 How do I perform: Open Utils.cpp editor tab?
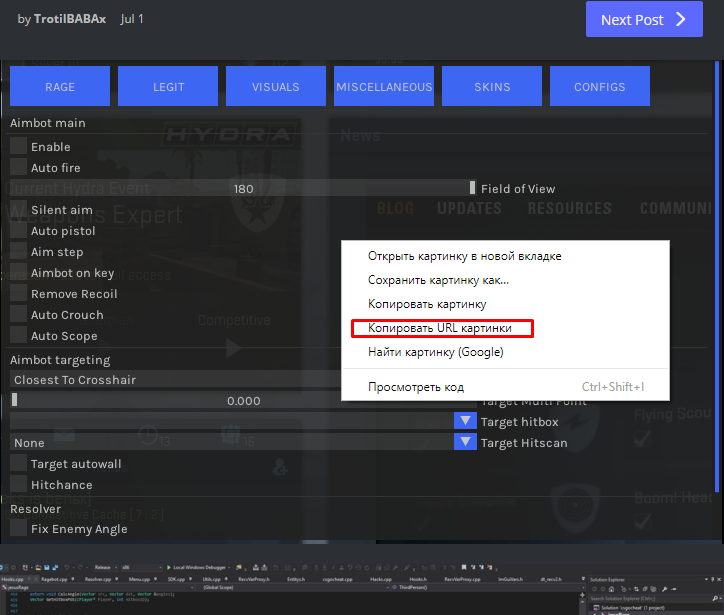[211, 579]
